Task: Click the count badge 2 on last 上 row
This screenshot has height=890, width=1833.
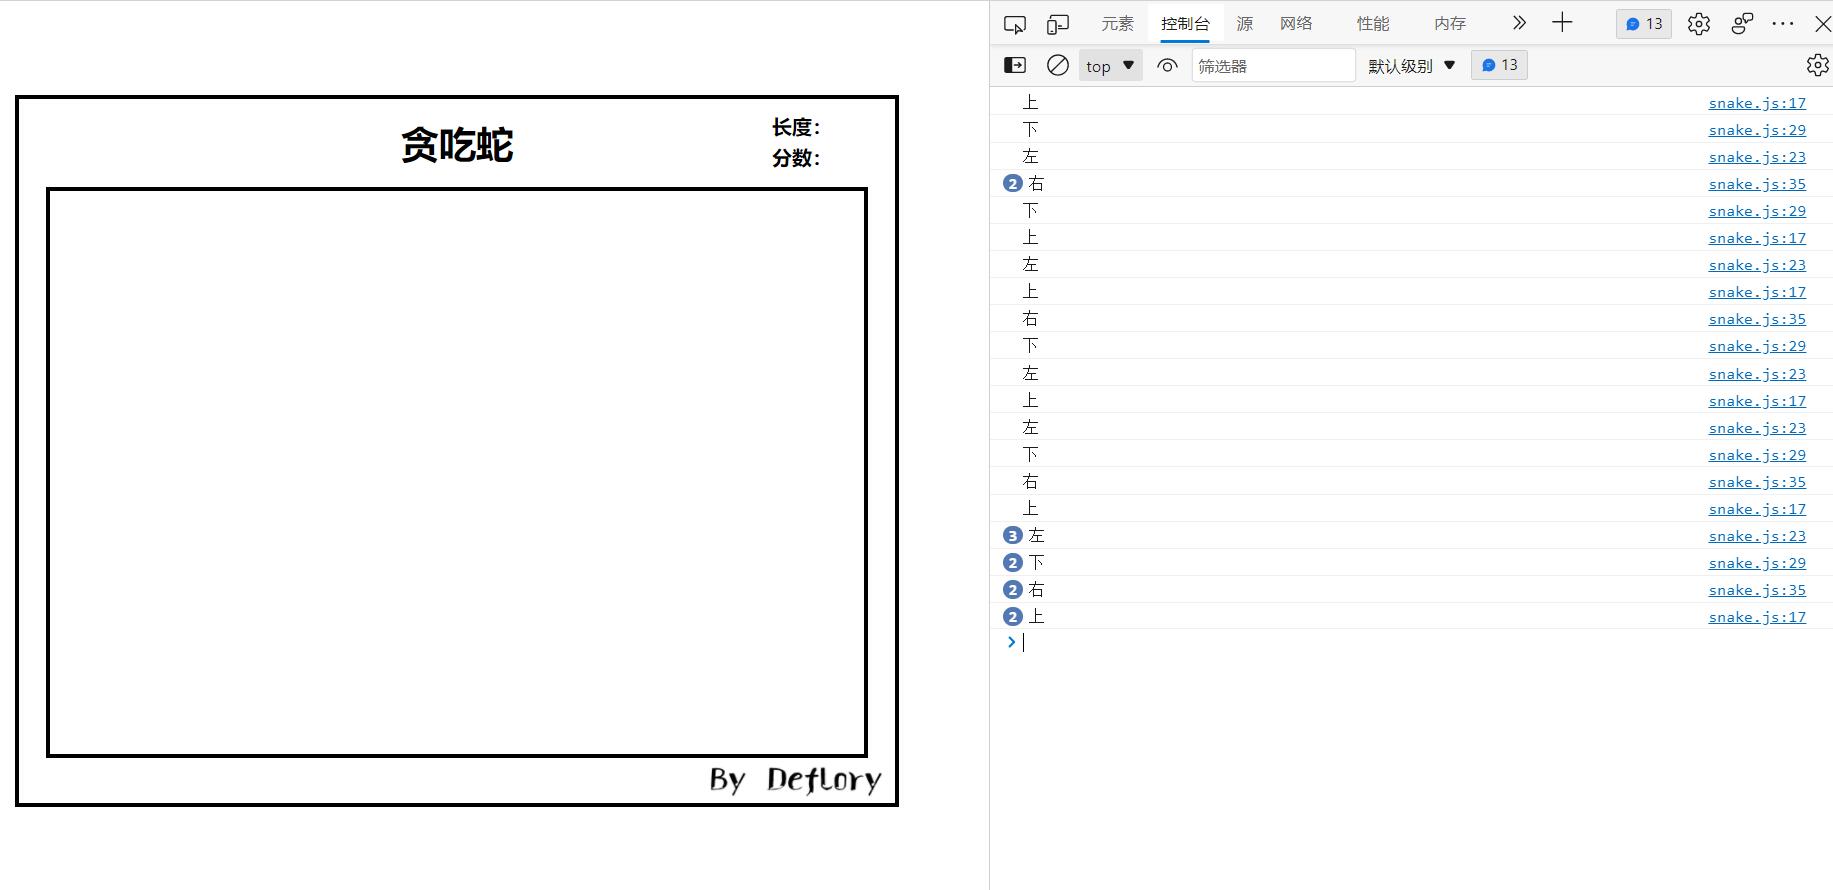Action: [1012, 617]
